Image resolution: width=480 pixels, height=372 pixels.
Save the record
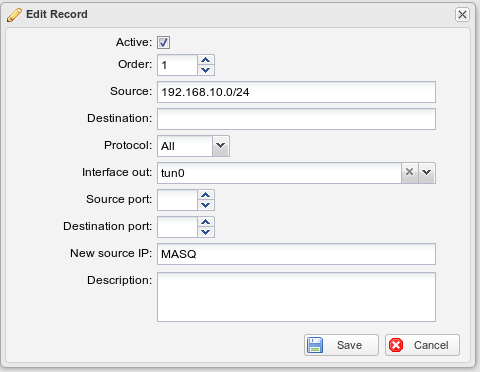[x=341, y=345]
